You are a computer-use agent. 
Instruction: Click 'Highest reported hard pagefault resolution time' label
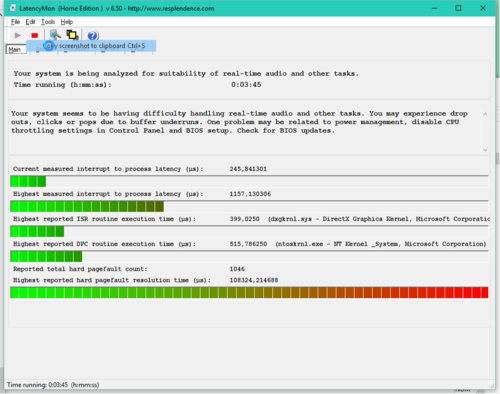tap(112, 280)
